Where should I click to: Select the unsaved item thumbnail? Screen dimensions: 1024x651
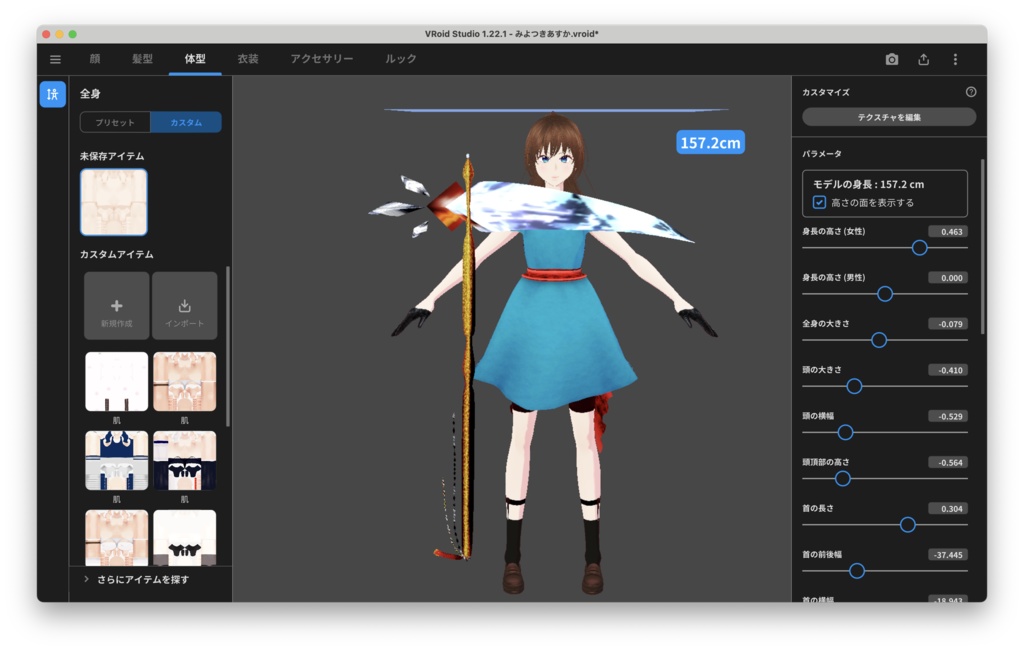point(114,202)
